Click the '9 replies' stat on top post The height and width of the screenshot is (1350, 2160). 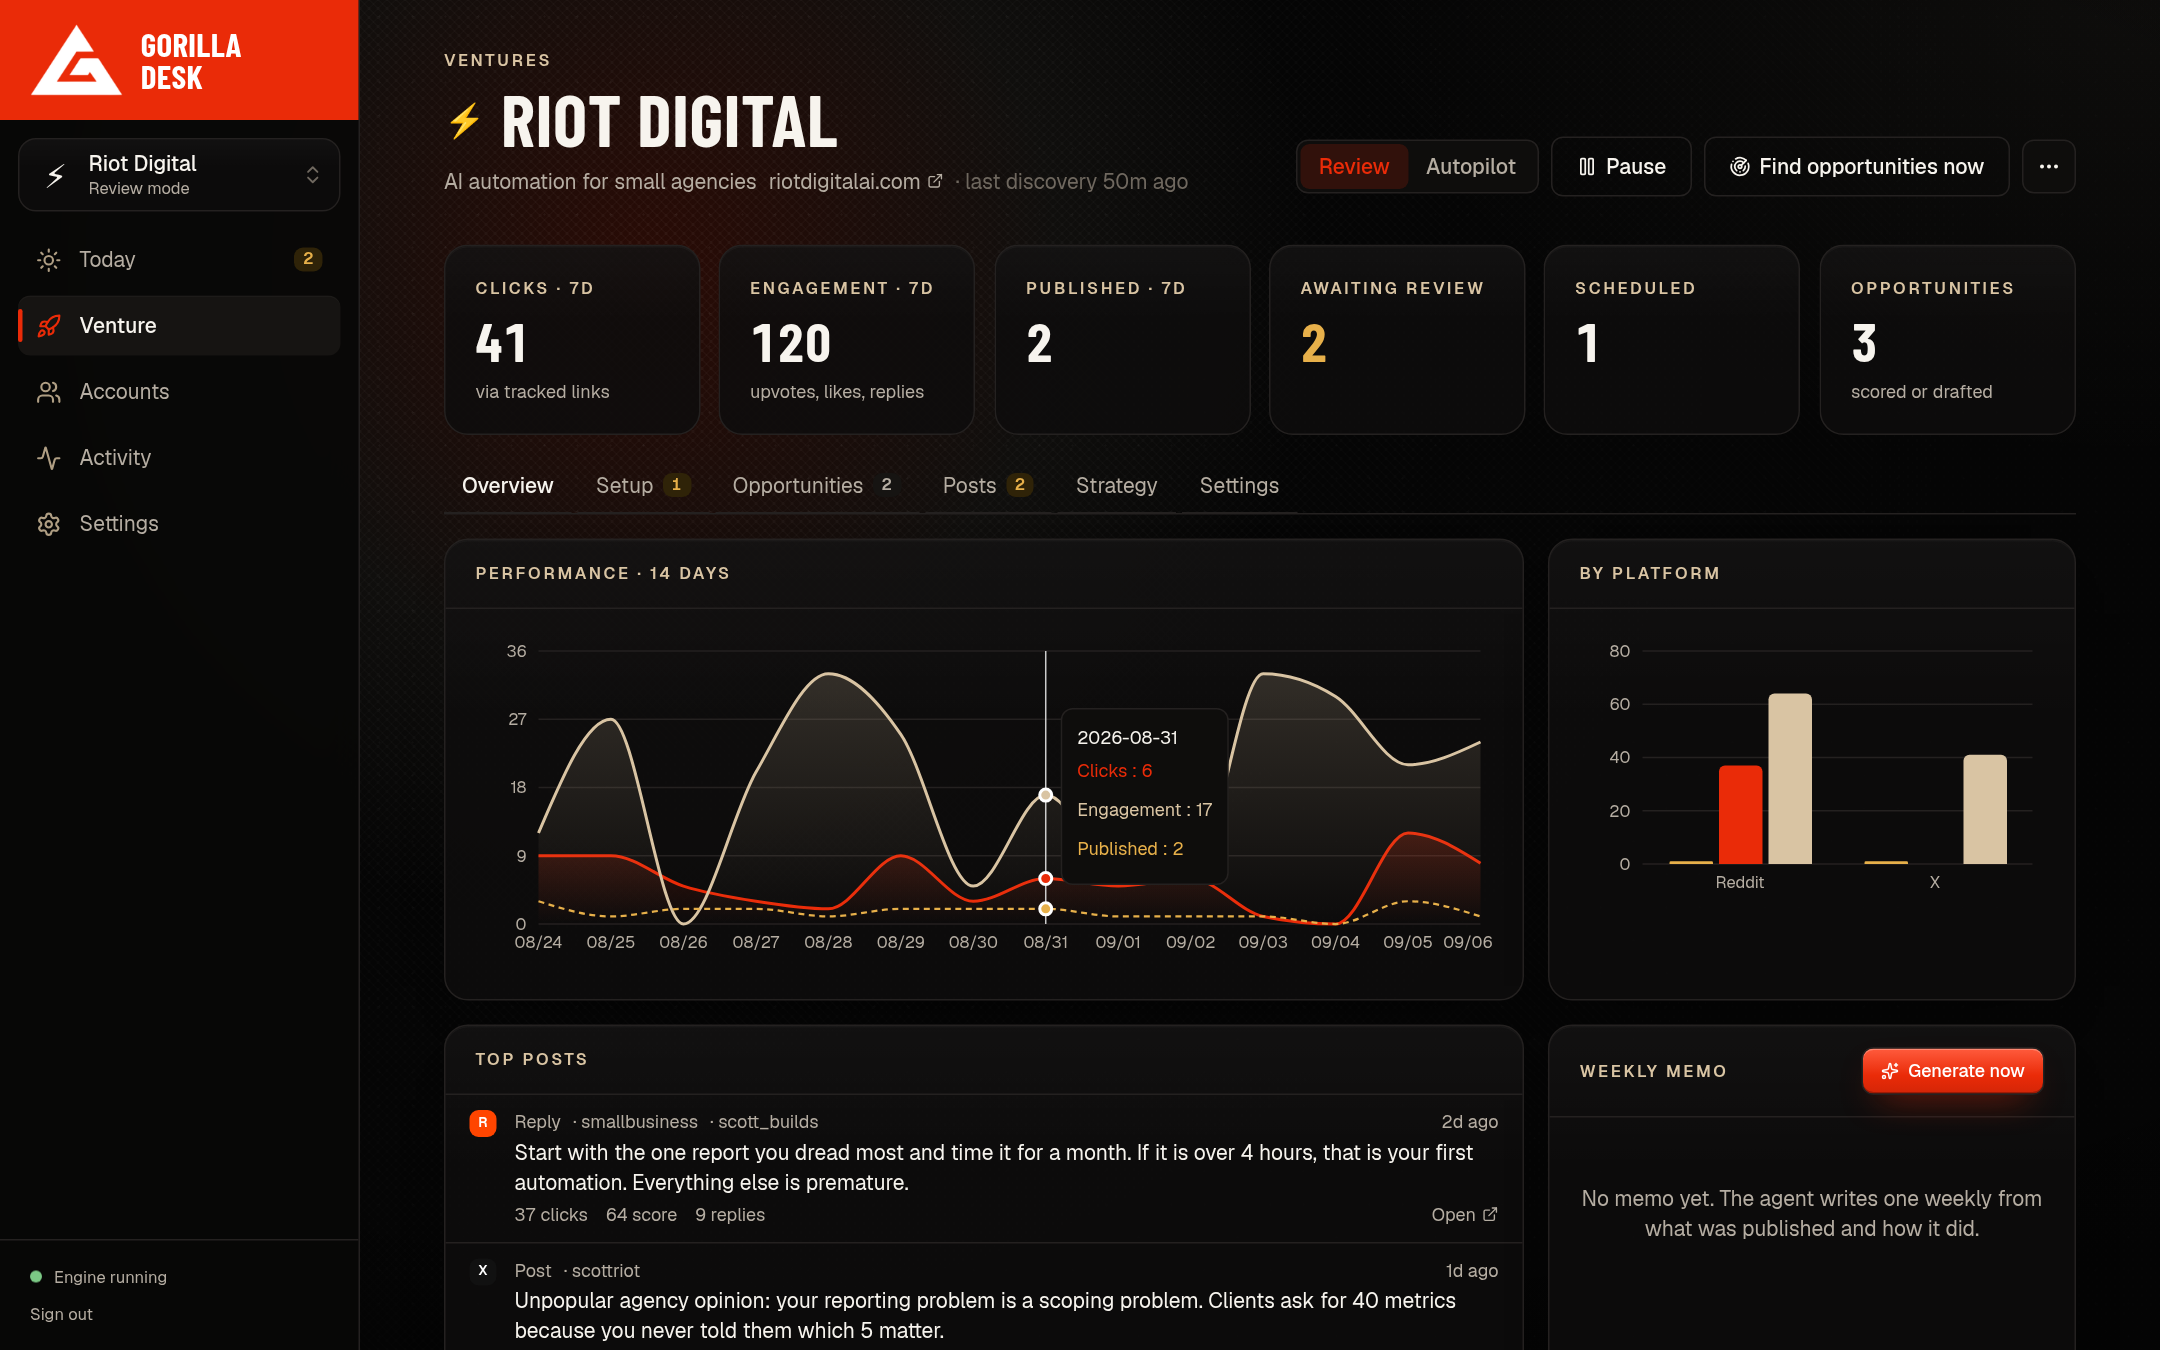(730, 1215)
